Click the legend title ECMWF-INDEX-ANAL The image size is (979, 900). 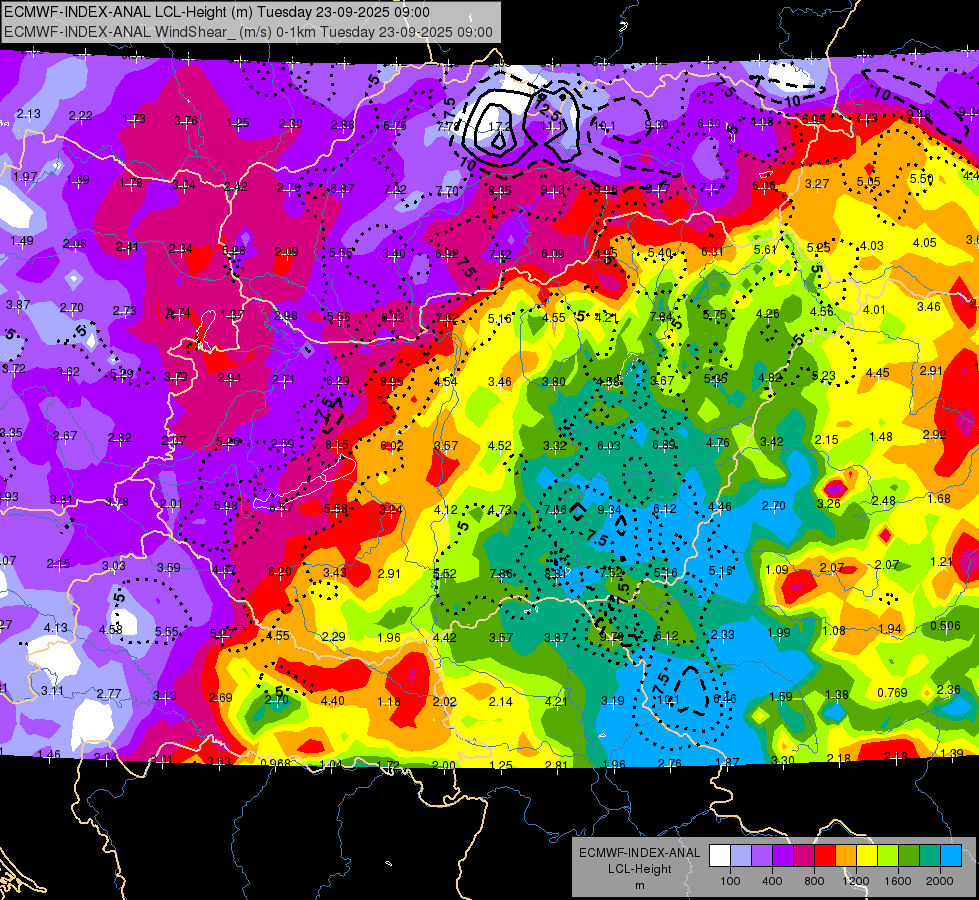tap(639, 853)
